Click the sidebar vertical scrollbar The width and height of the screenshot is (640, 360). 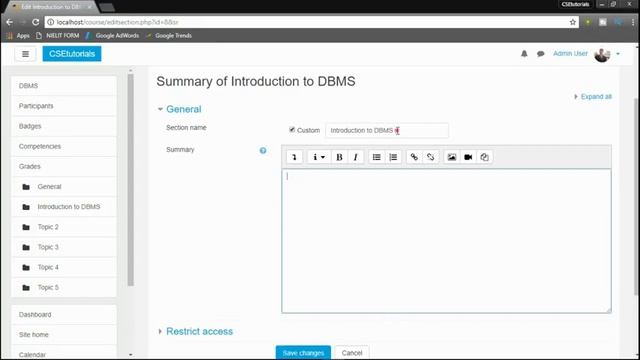click(131, 180)
